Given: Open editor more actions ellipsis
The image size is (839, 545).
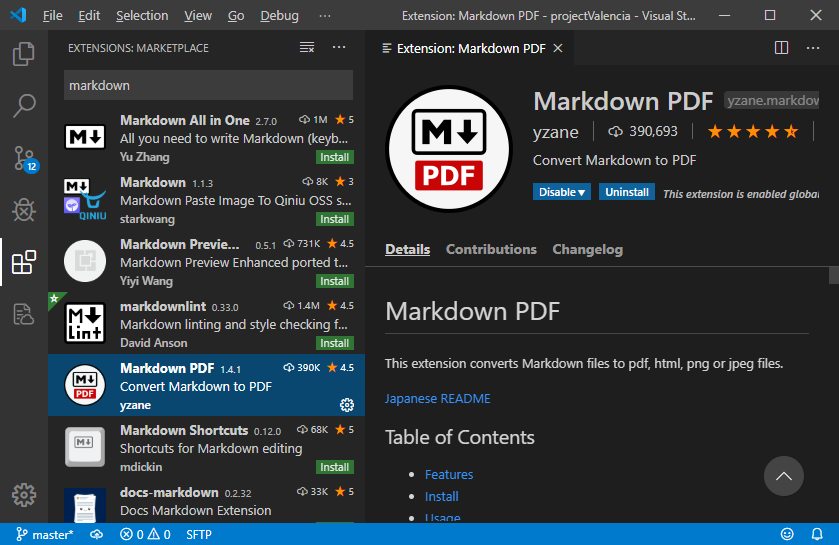Looking at the screenshot, I should 813,48.
